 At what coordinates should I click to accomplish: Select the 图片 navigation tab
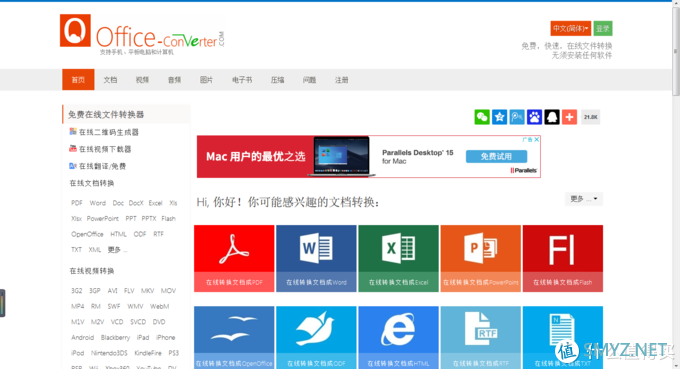click(206, 80)
